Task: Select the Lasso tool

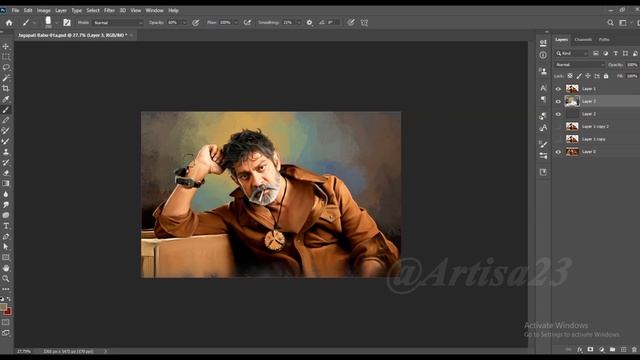Action: coord(6,67)
